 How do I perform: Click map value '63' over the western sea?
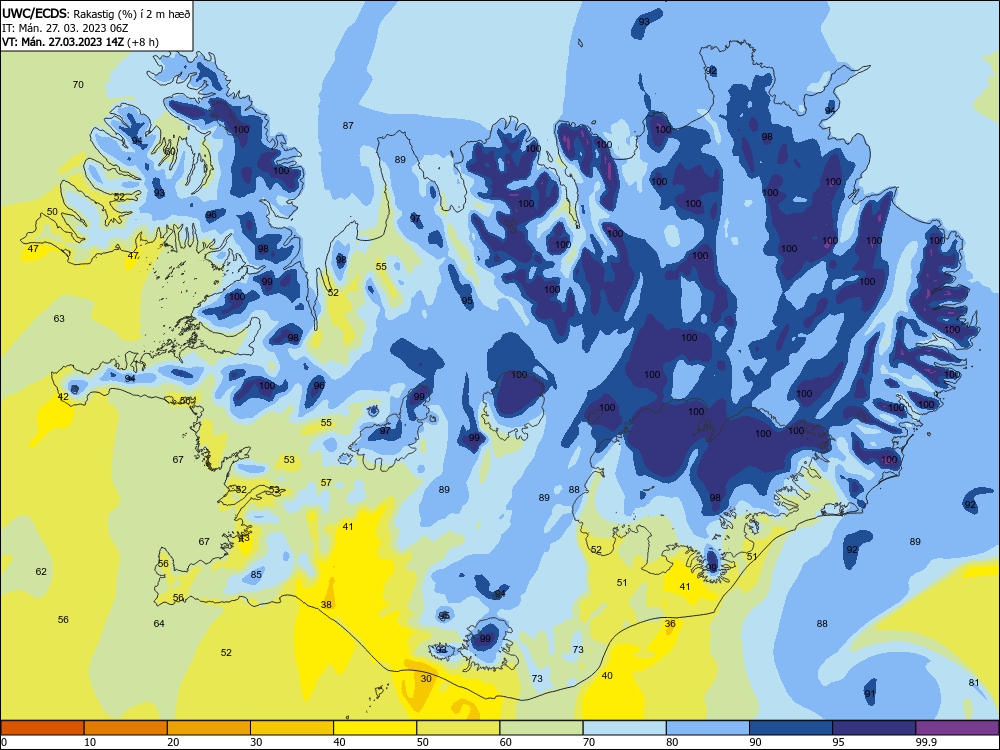tap(59, 318)
